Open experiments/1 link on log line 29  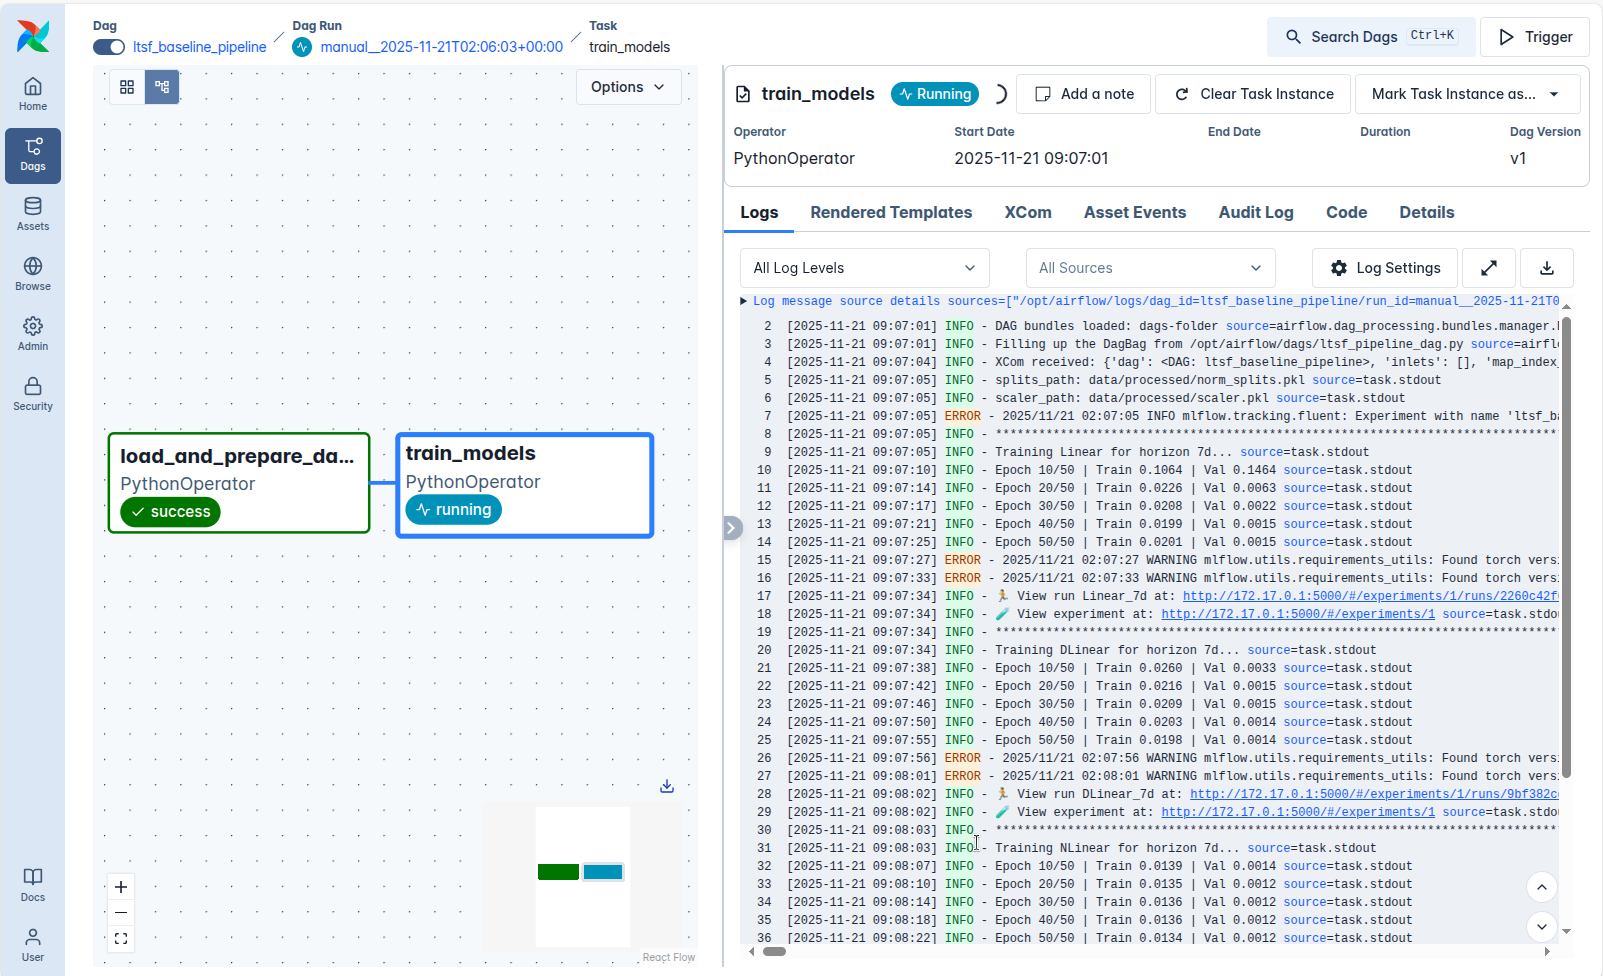click(x=1298, y=812)
